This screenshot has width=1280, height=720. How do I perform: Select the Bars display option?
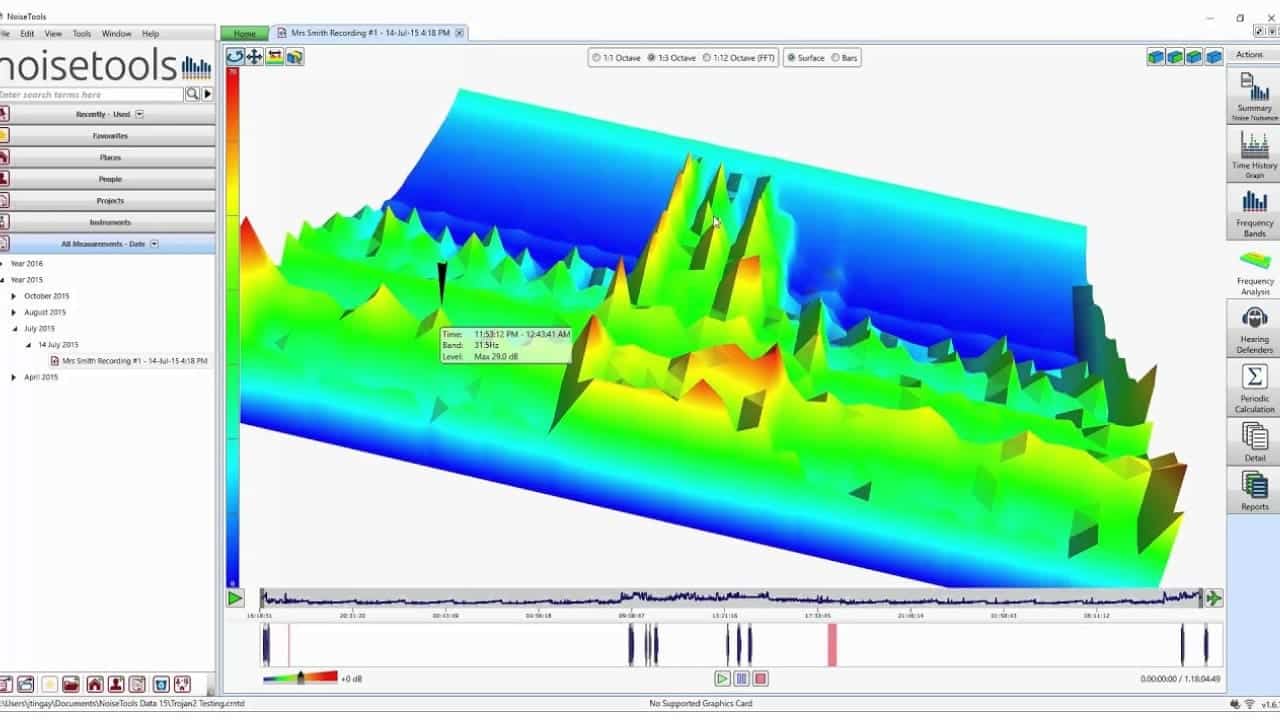tap(845, 58)
